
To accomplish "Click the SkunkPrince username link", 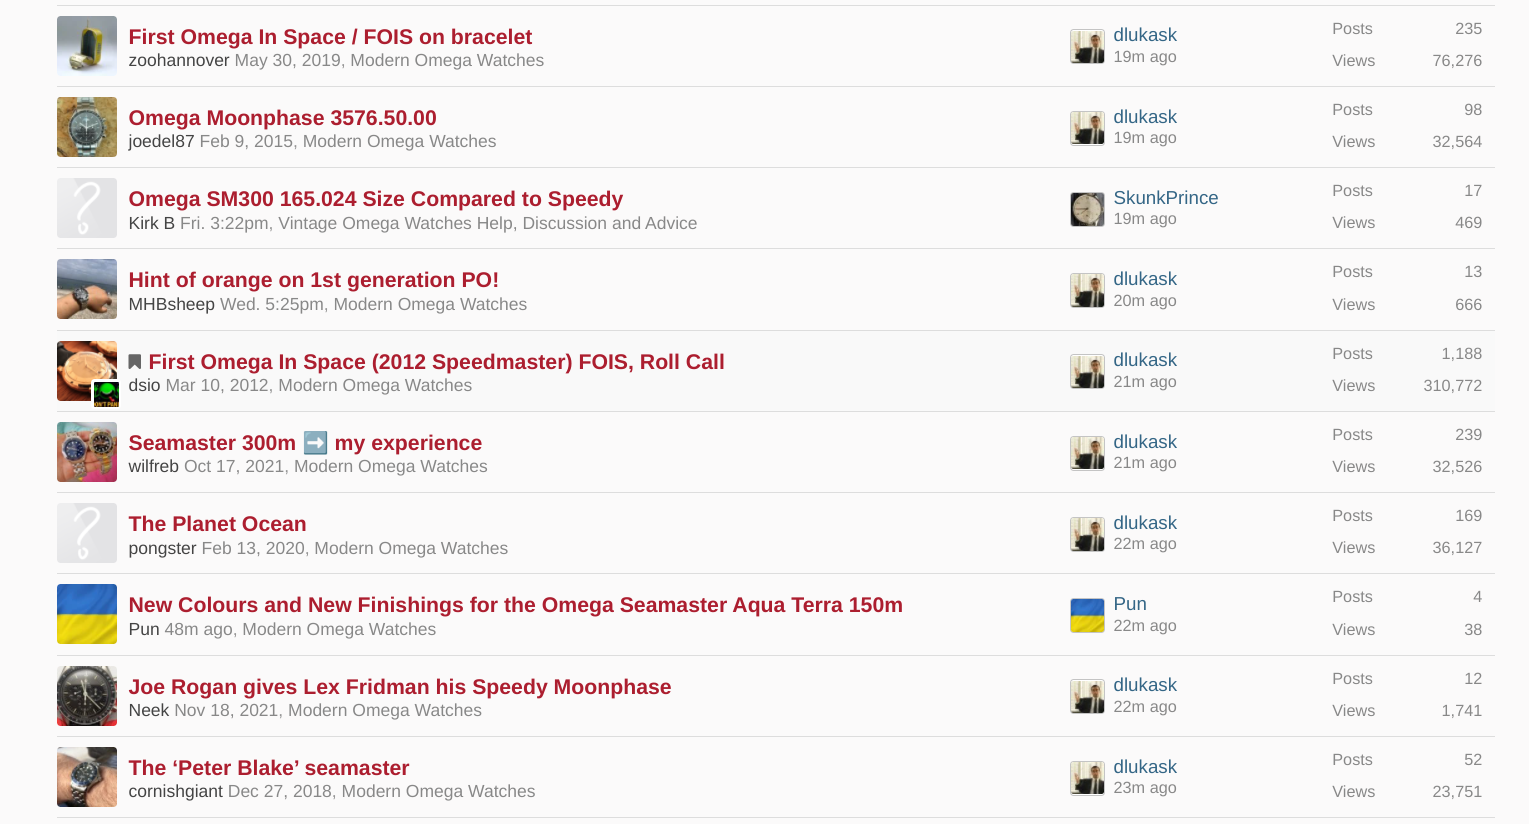I will [1165, 198].
